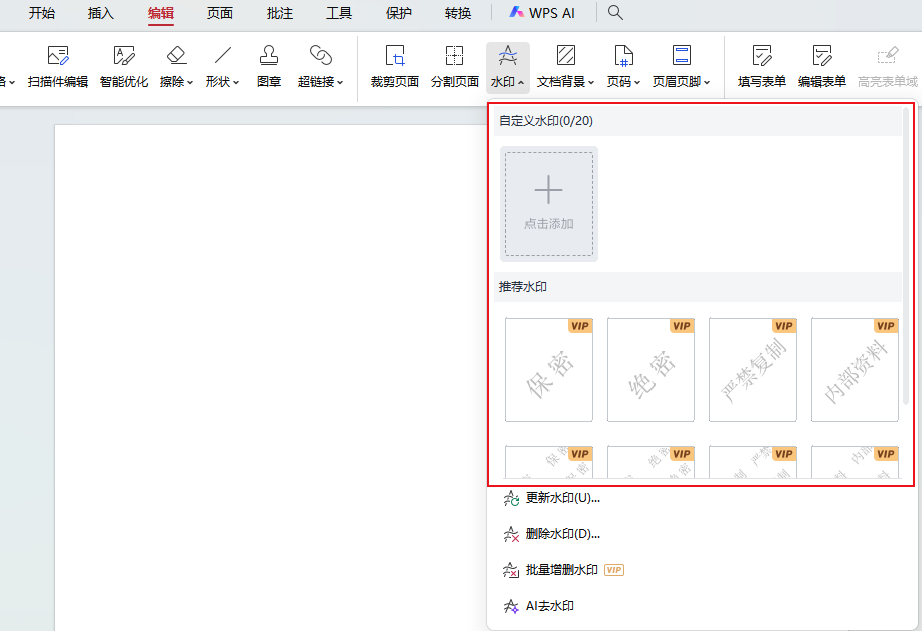Image resolution: width=922 pixels, height=631 pixels.
Task: Expand the 页眉页脚 dropdown arrow
Action: click(x=707, y=82)
